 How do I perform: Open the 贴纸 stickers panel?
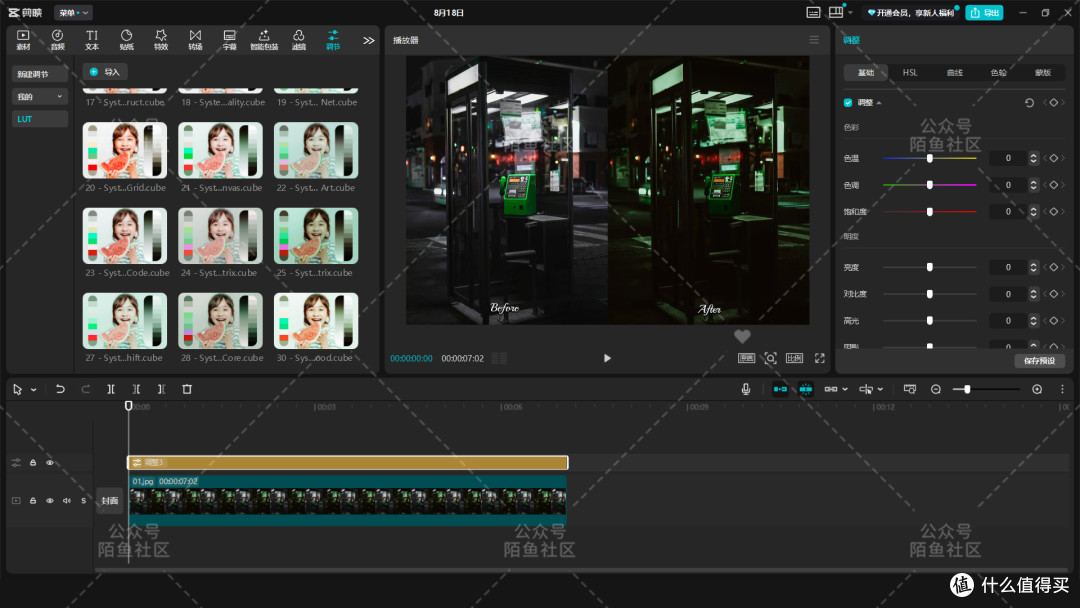tap(126, 40)
